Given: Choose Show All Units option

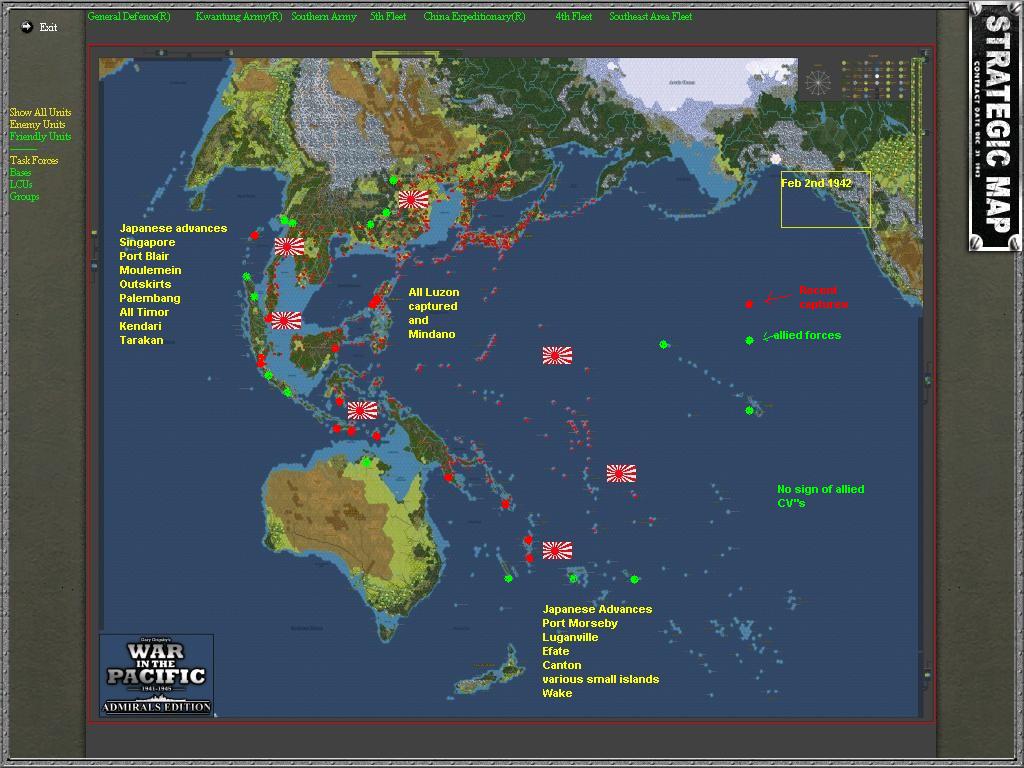Looking at the screenshot, I should 40,112.
